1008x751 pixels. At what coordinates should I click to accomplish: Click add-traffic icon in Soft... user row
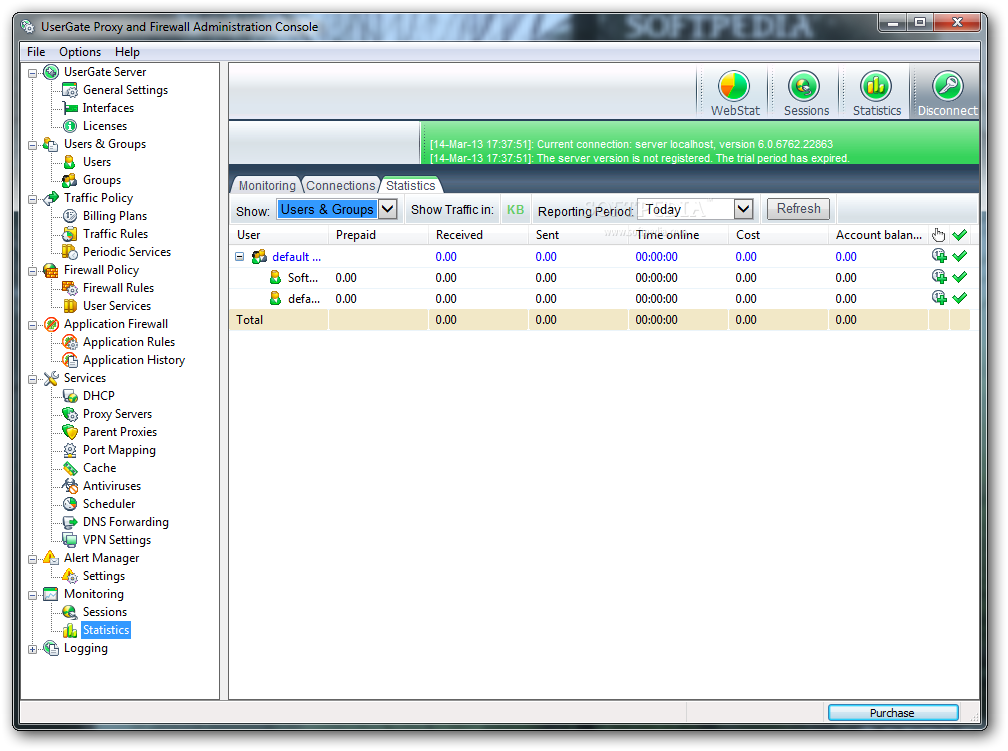tap(939, 277)
